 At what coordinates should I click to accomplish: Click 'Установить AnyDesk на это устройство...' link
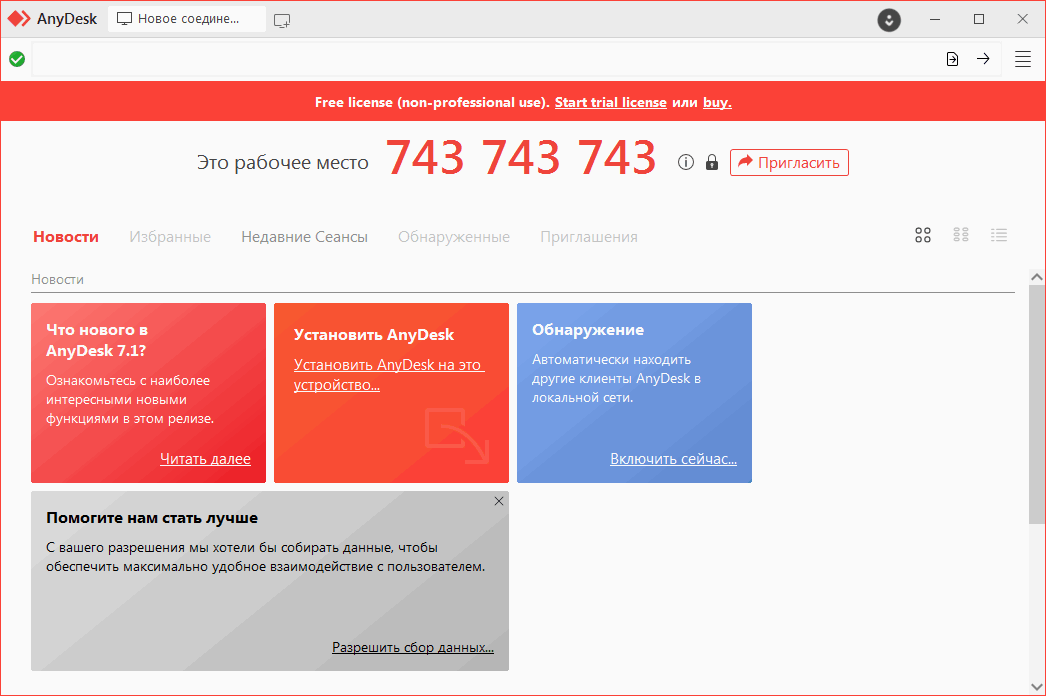point(389,375)
